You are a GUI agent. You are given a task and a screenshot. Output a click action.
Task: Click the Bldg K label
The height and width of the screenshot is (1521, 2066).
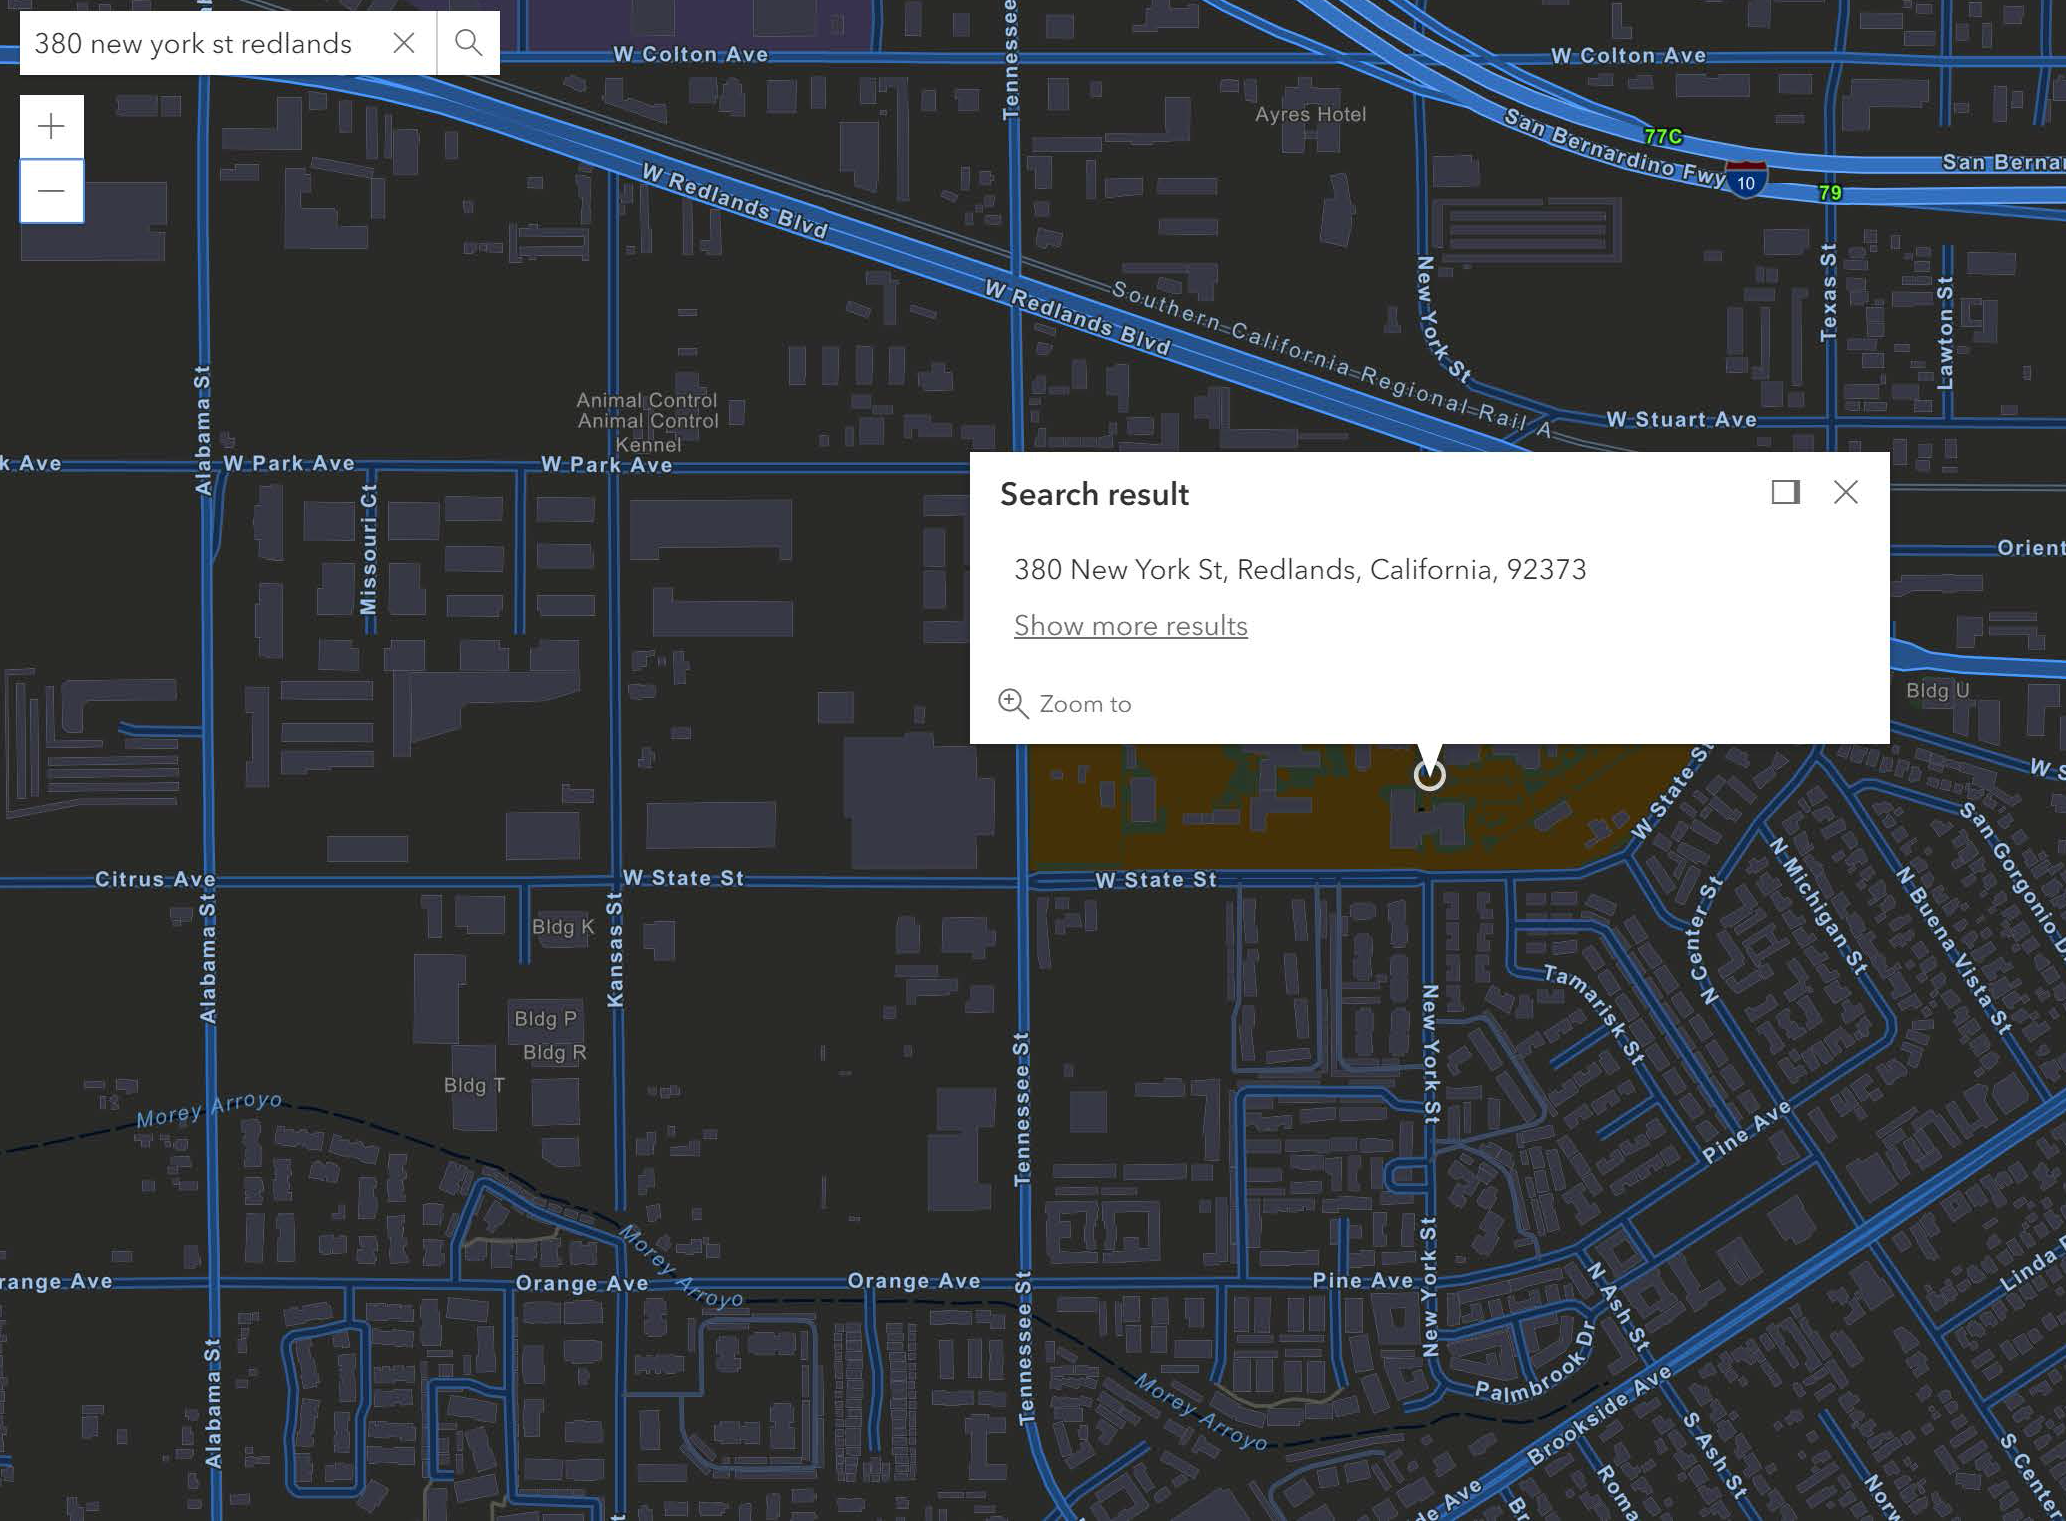pos(563,927)
